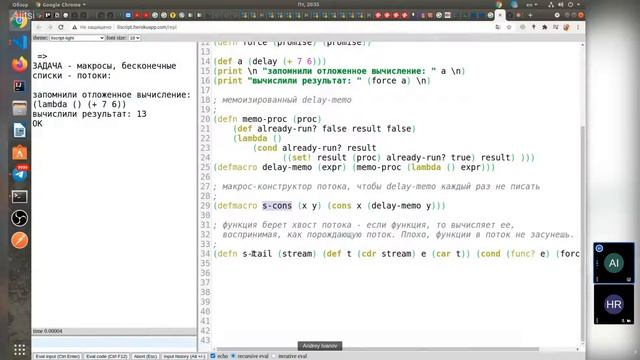
Task: Click 'already-run? false' on line 21
Action: tap(302, 129)
